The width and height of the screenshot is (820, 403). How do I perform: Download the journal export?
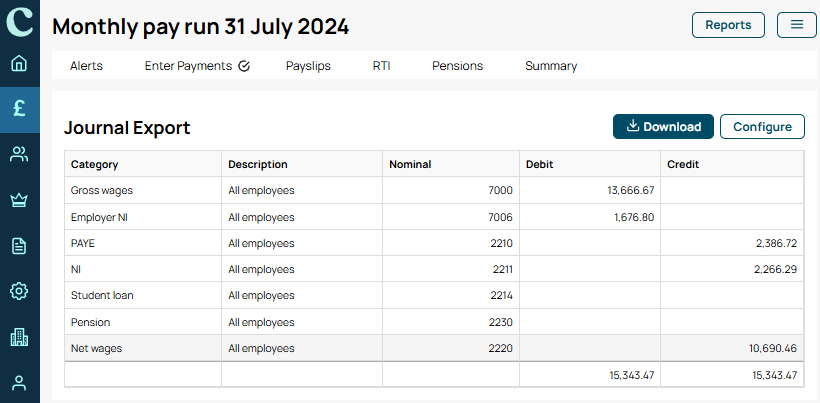point(663,126)
